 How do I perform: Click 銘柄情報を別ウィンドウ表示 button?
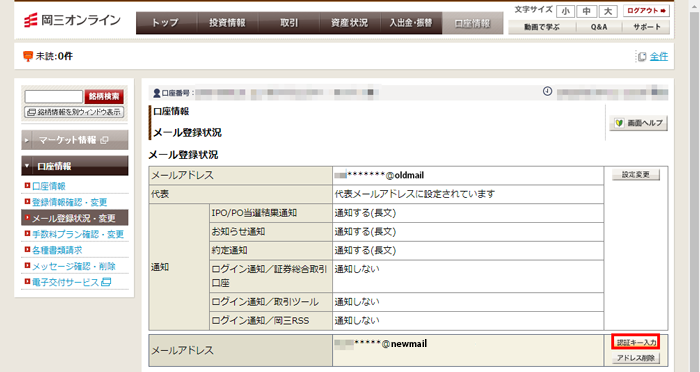pyautogui.click(x=74, y=112)
